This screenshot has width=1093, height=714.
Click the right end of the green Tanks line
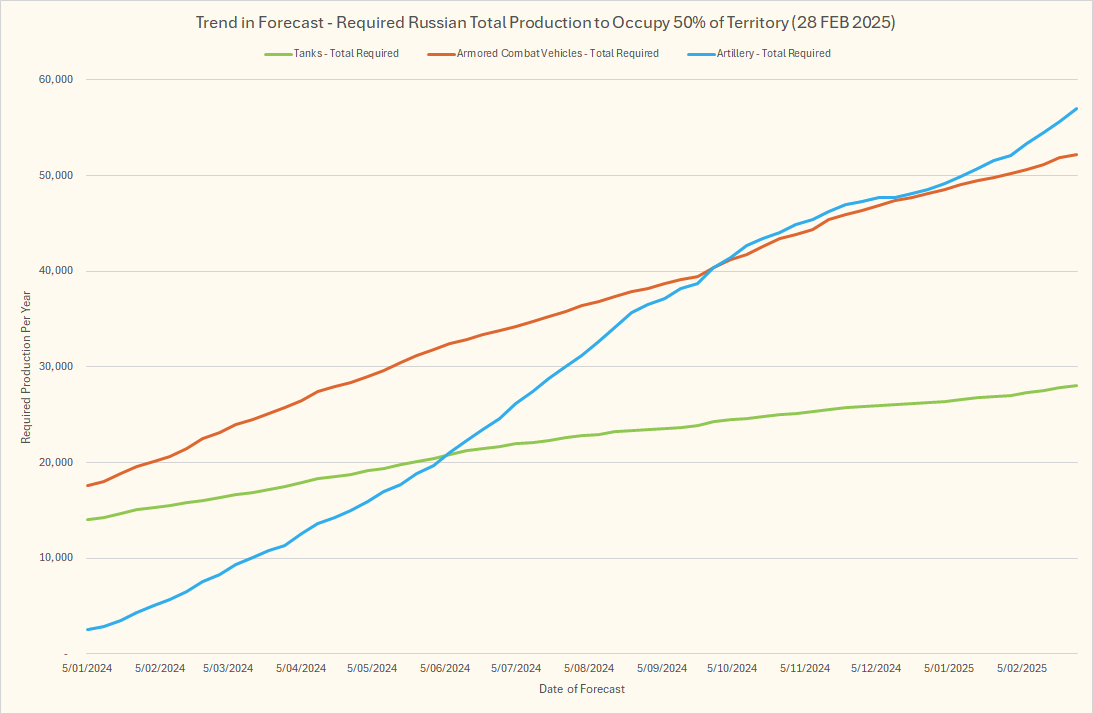(x=1076, y=385)
